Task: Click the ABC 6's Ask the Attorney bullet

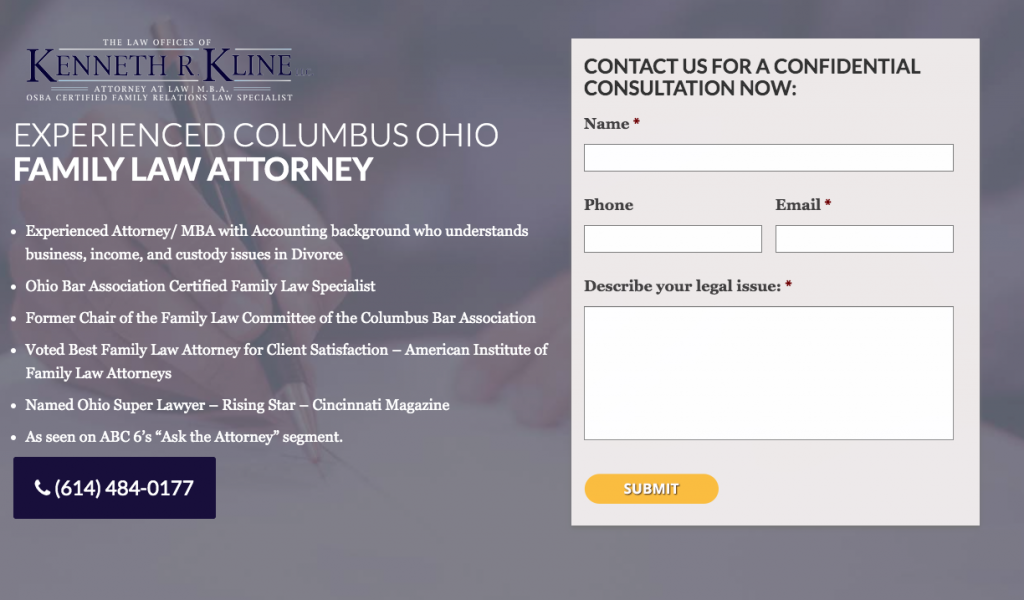Action: pyautogui.click(x=184, y=437)
